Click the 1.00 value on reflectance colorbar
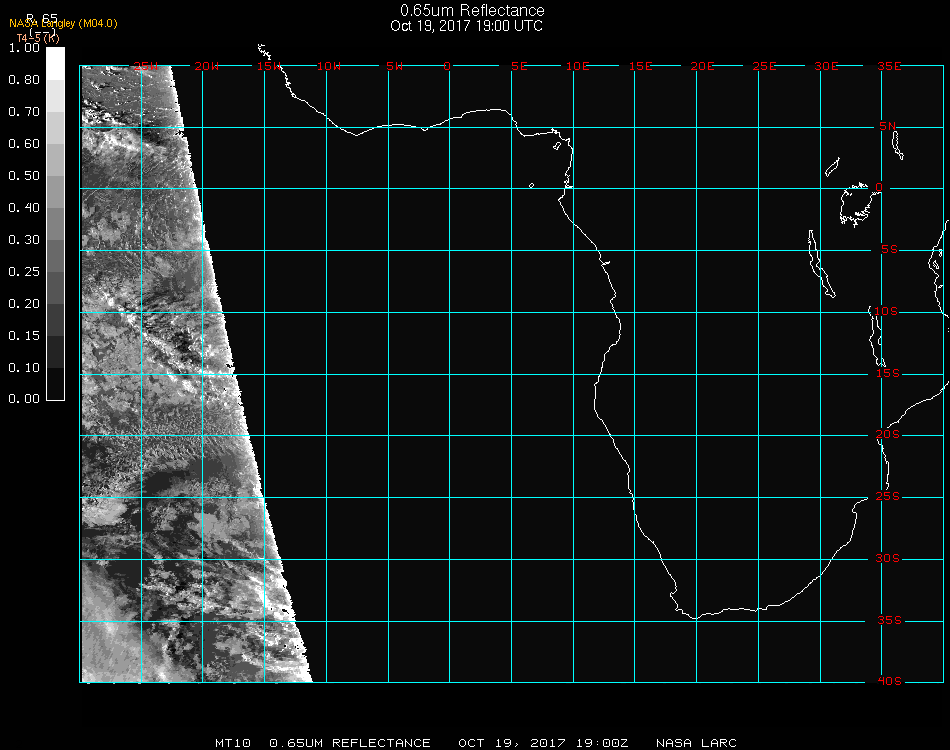950x750 pixels. point(23,48)
